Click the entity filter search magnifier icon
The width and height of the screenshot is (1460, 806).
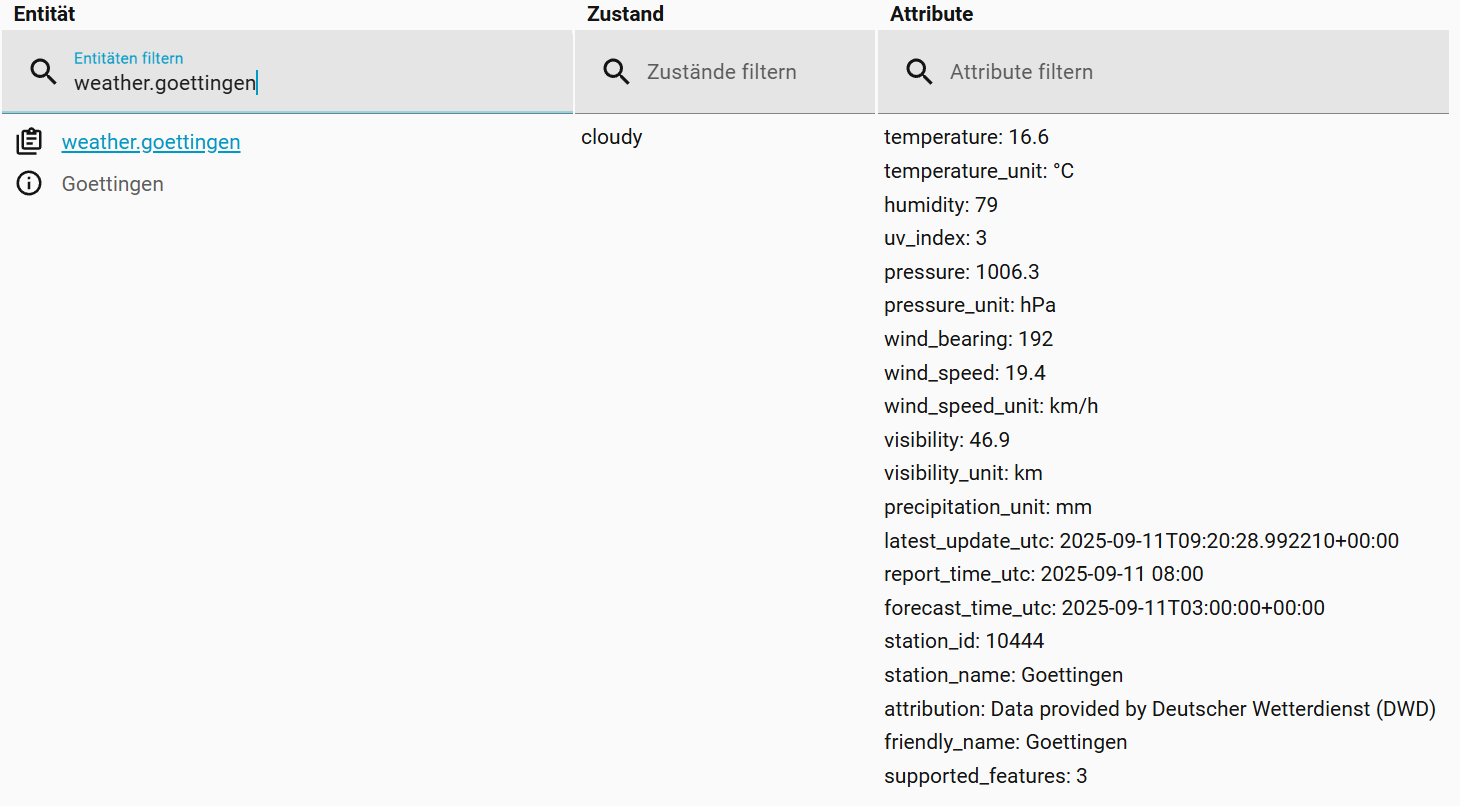(43, 72)
